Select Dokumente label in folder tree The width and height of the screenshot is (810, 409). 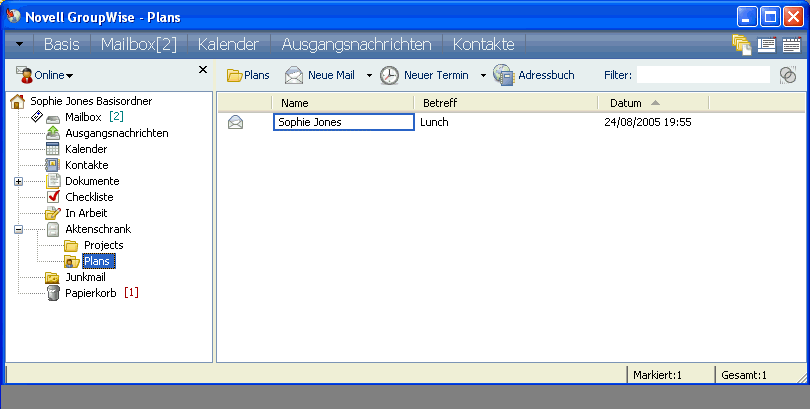click(x=92, y=181)
